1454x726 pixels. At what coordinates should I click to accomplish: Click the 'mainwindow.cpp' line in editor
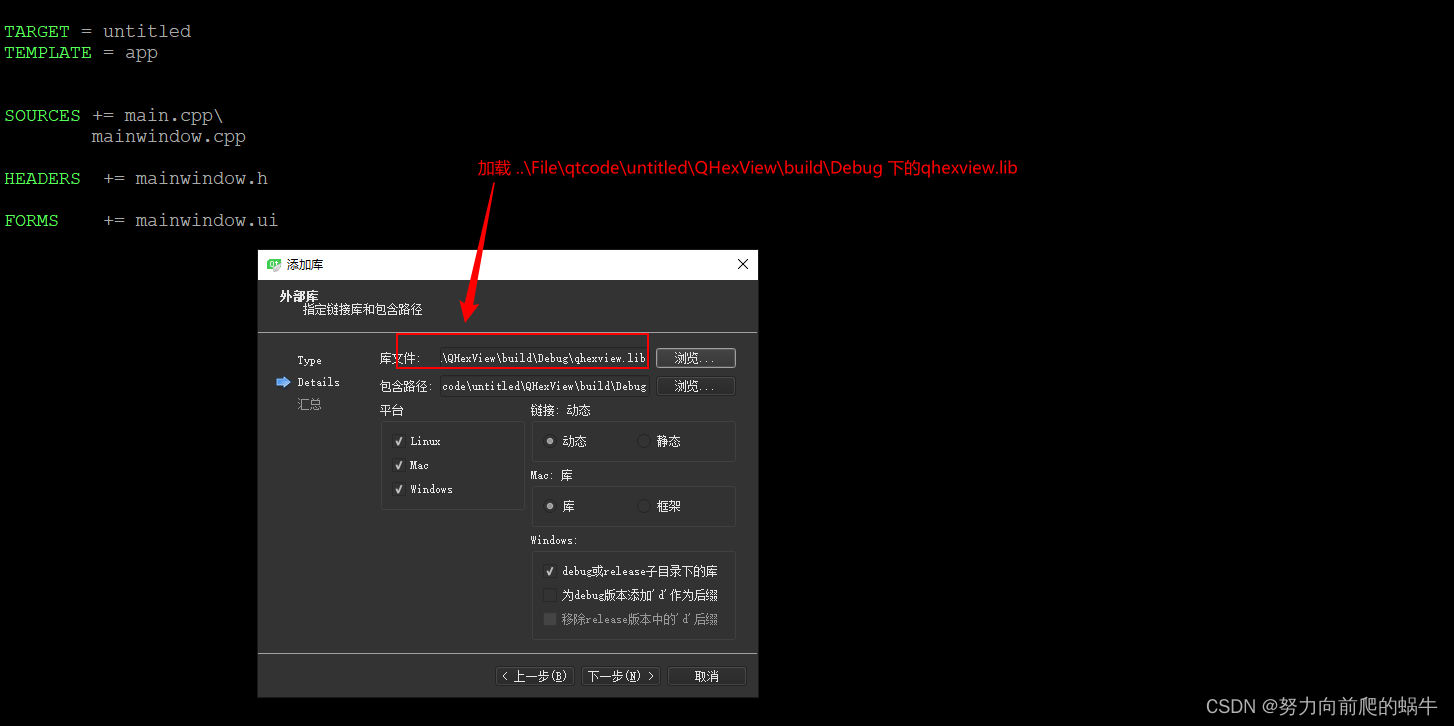point(168,136)
